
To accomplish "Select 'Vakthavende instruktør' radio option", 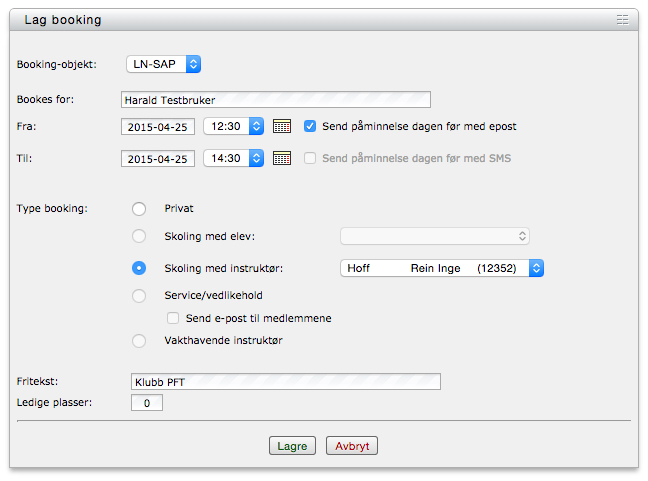I will point(139,341).
